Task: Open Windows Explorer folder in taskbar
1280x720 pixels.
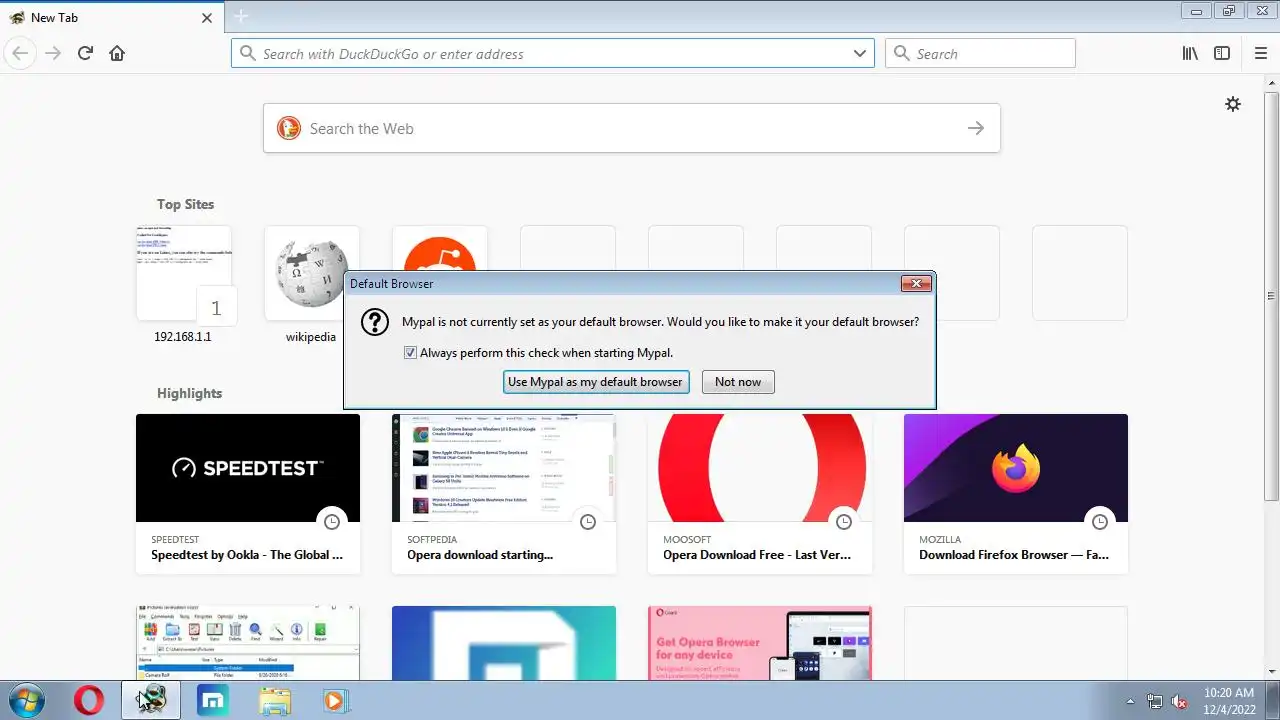Action: click(274, 700)
